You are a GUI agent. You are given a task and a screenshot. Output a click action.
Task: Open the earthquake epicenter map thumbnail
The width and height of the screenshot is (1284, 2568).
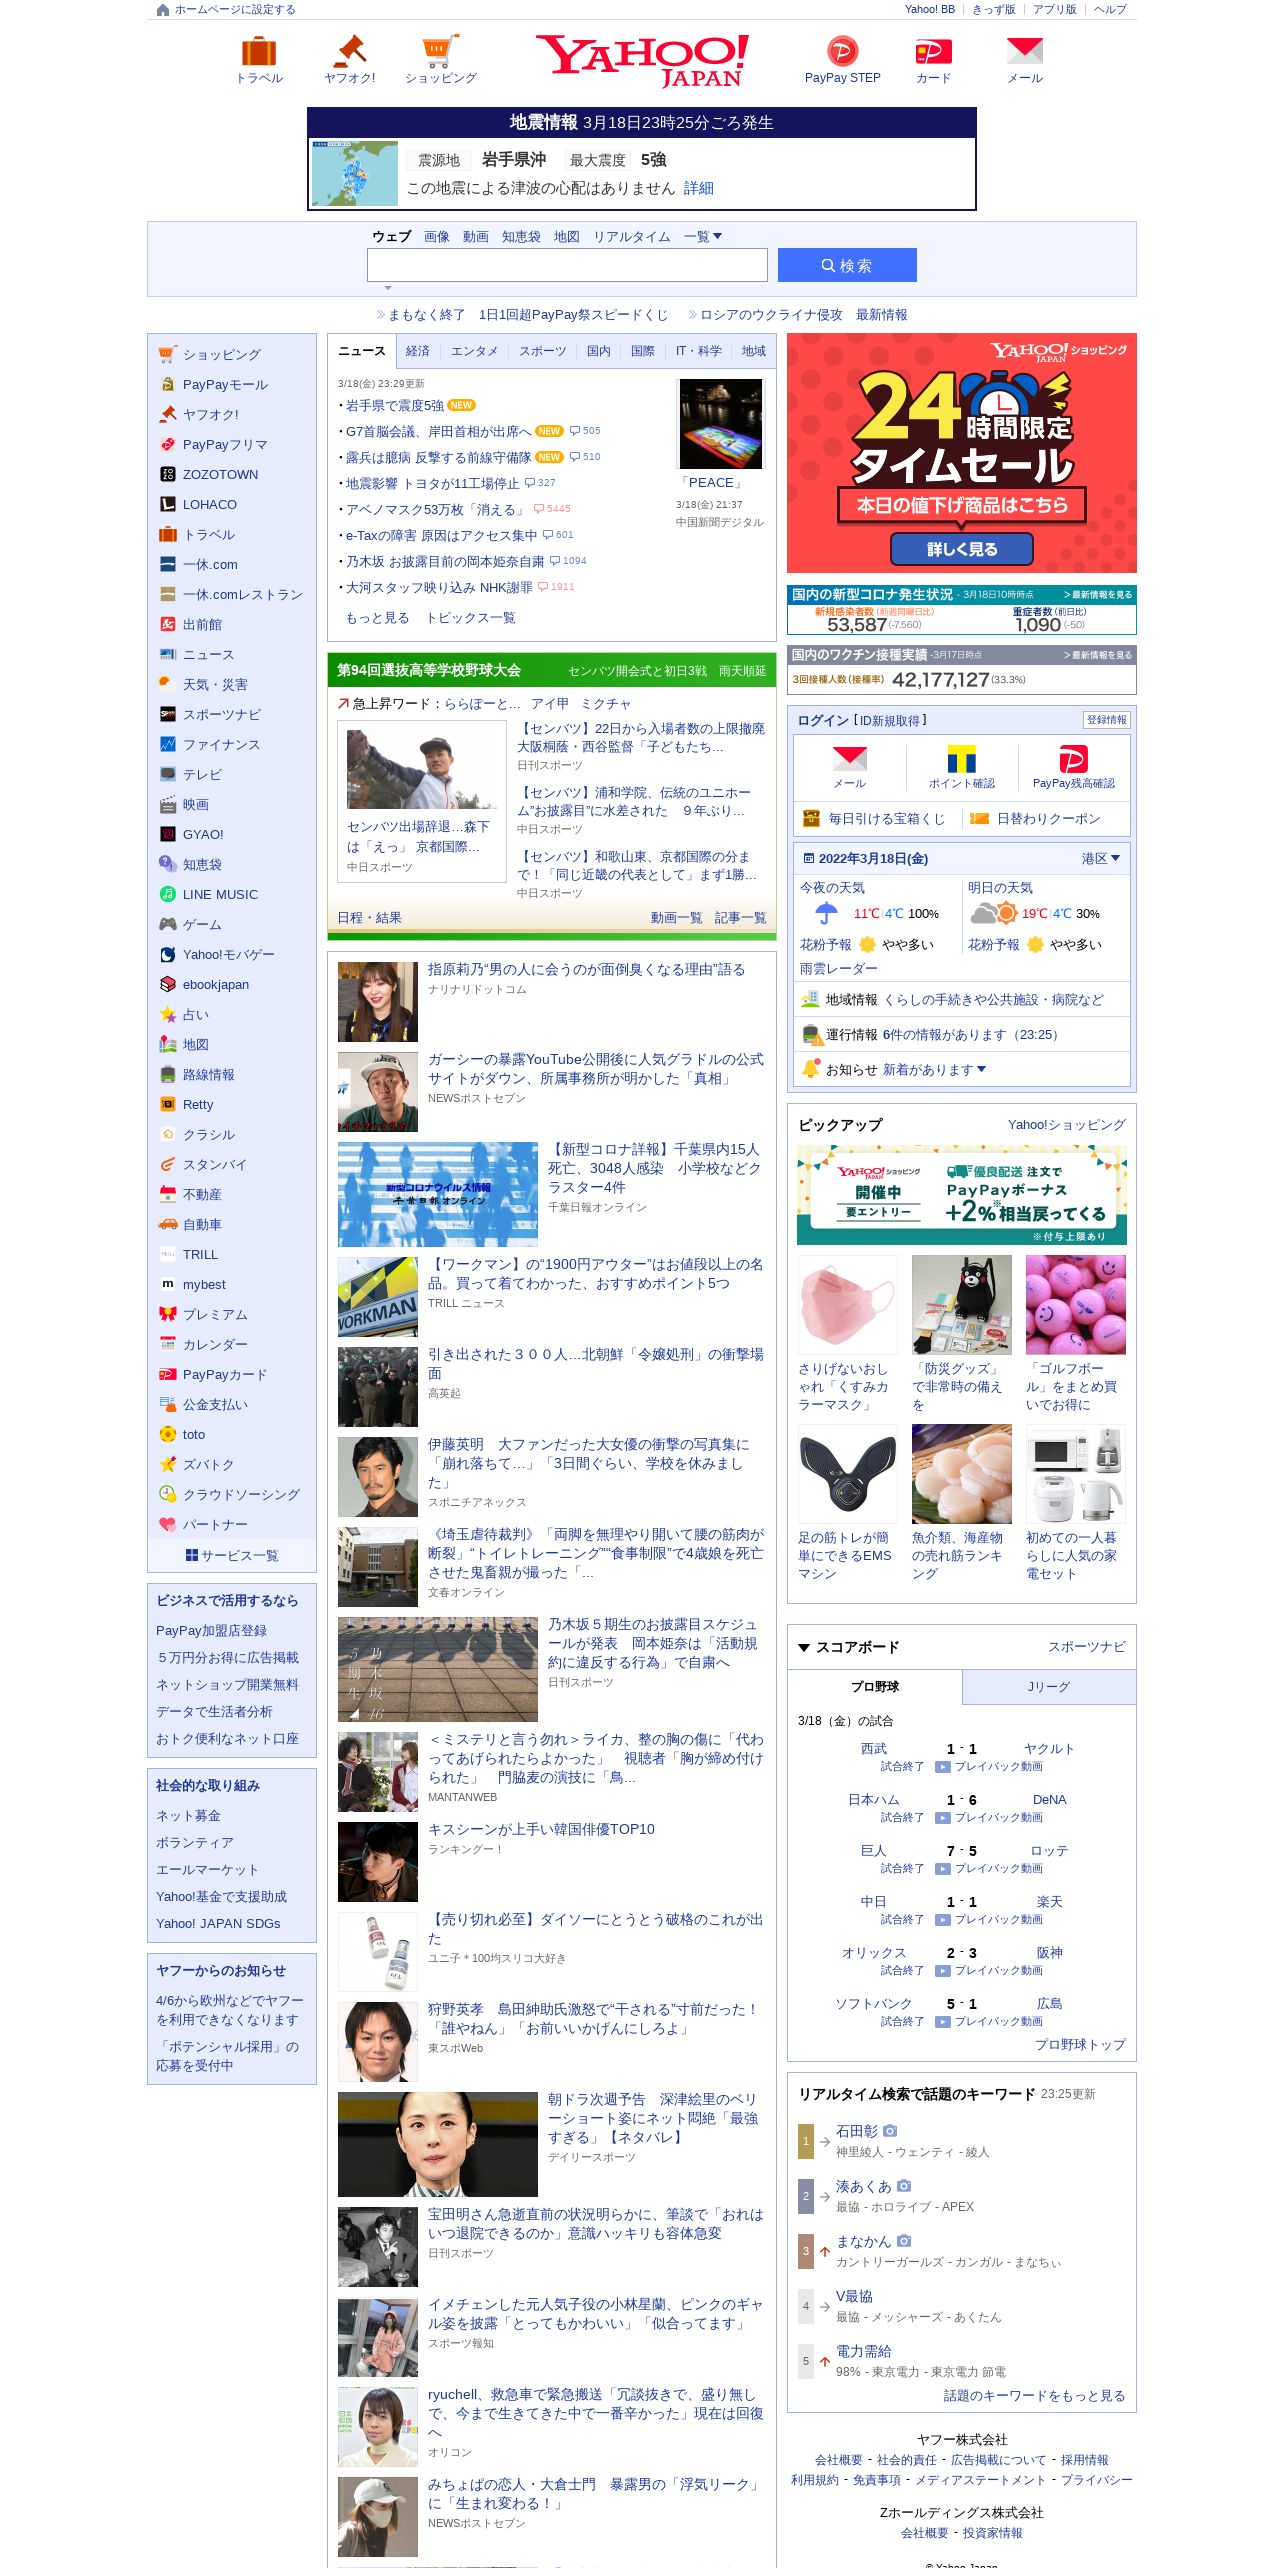coord(355,173)
